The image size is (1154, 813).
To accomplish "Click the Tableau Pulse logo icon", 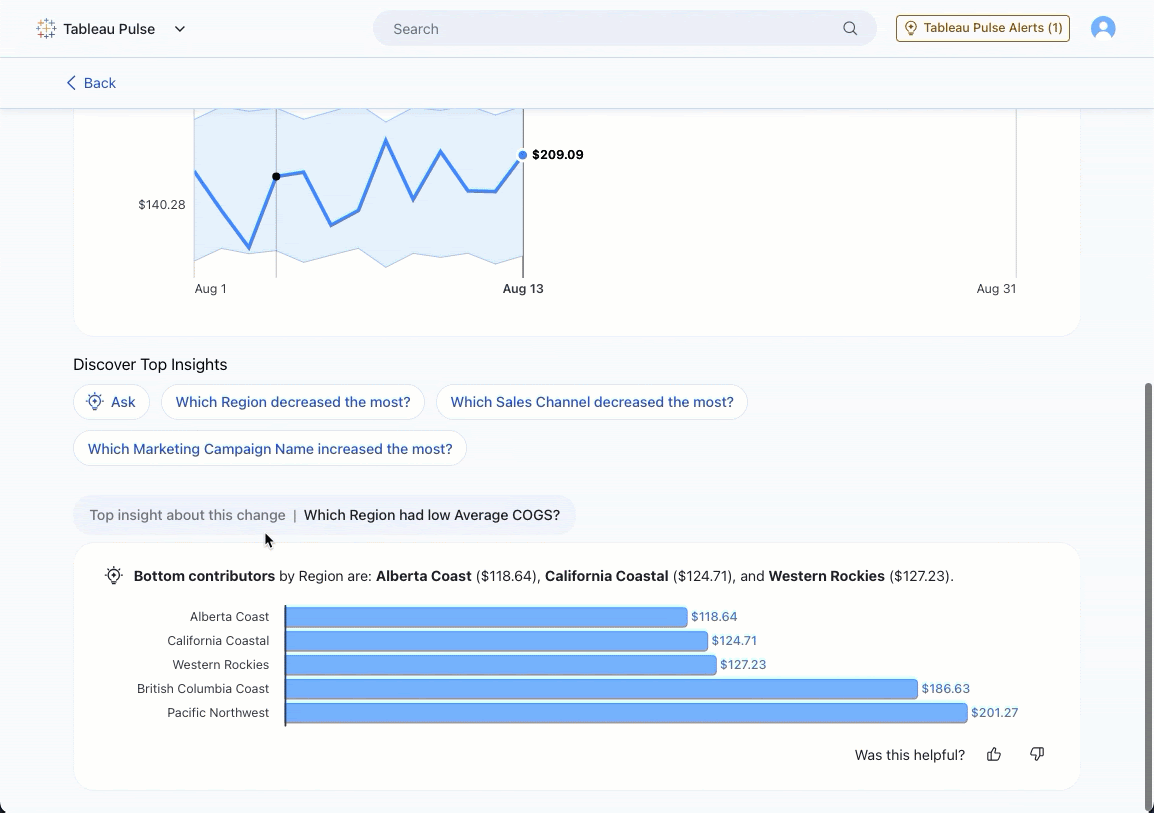I will (x=46, y=28).
